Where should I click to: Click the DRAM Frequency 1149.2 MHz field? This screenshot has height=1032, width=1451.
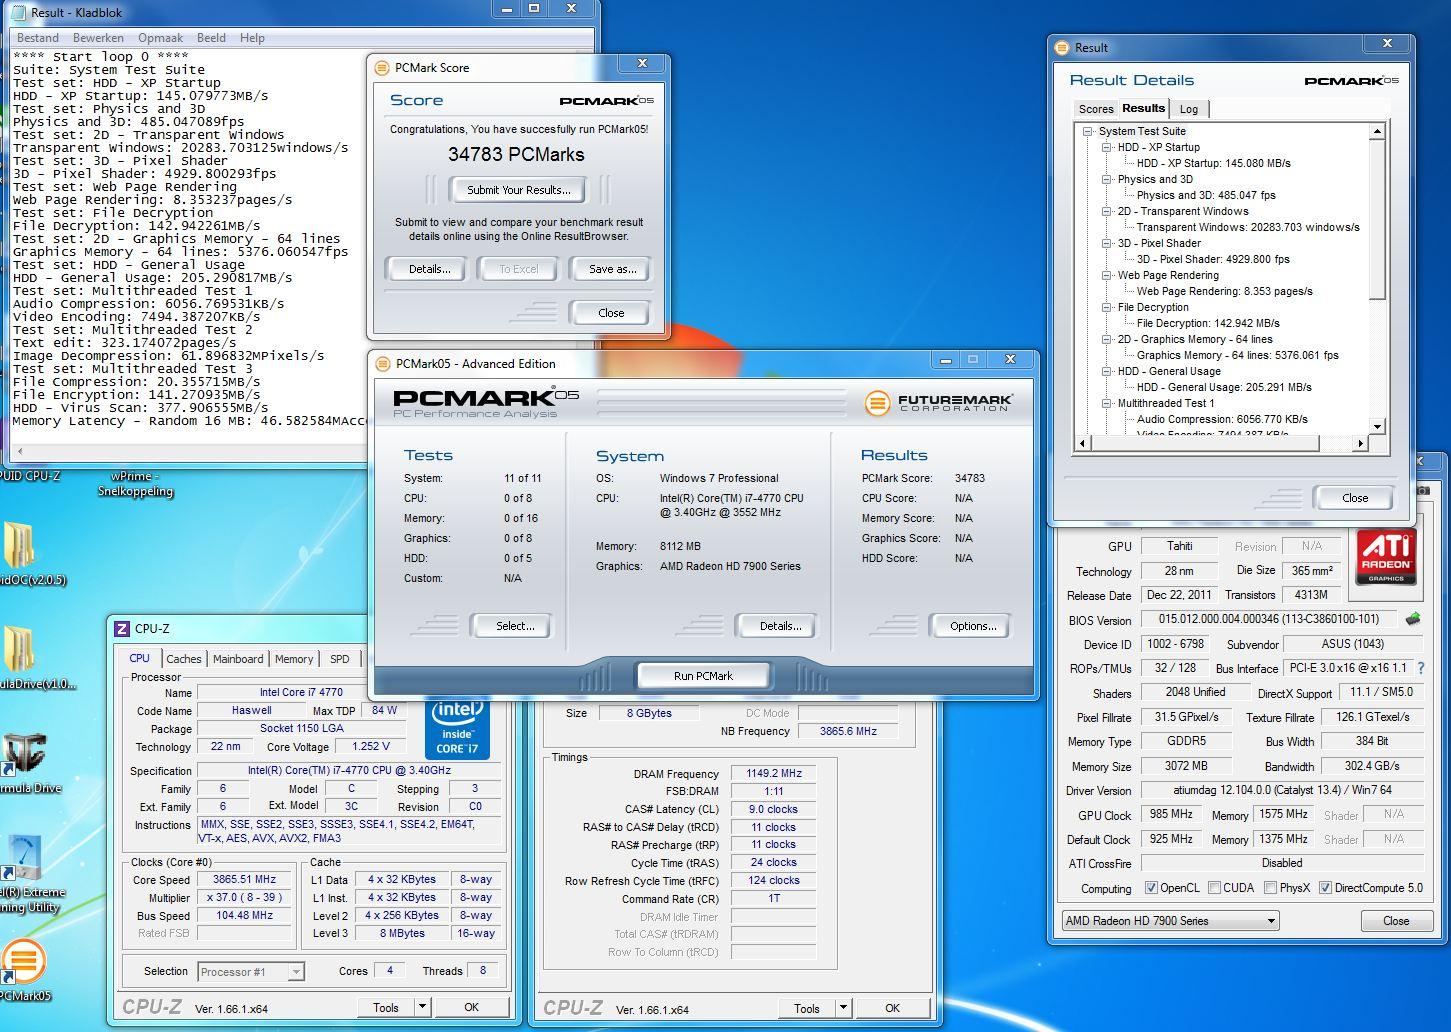[774, 774]
